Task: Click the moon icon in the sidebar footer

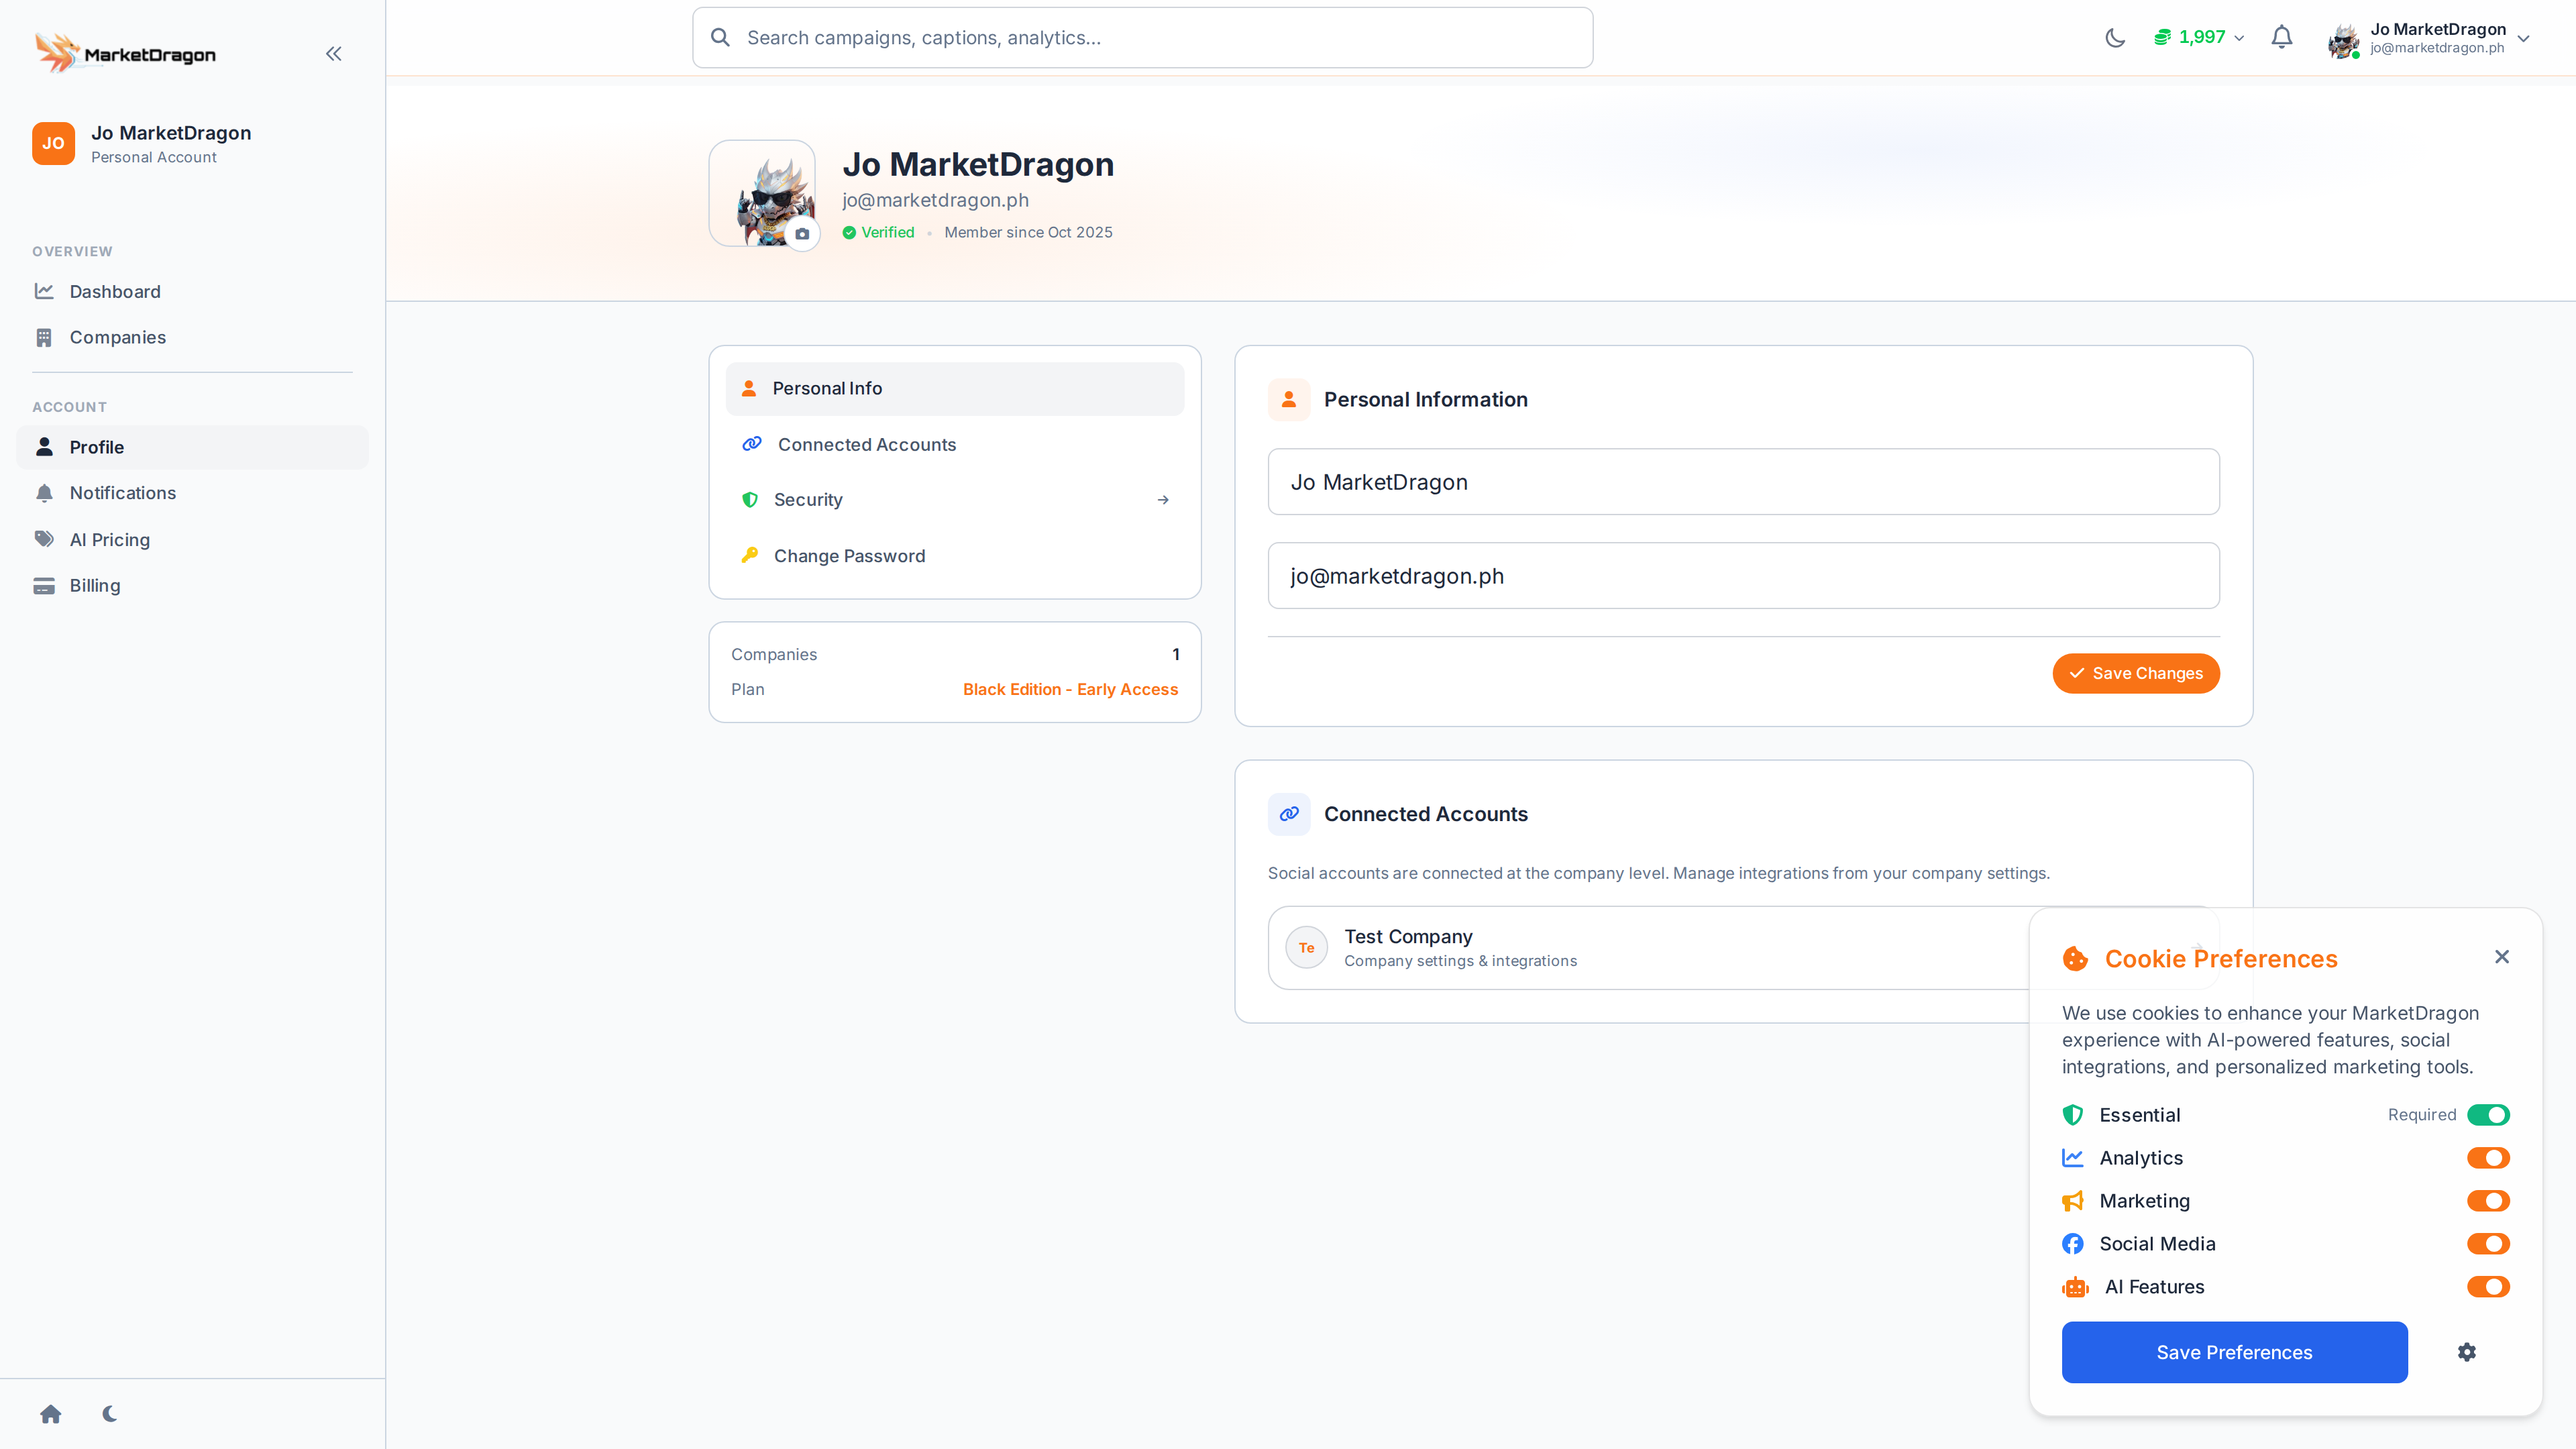Action: pos(110,1414)
